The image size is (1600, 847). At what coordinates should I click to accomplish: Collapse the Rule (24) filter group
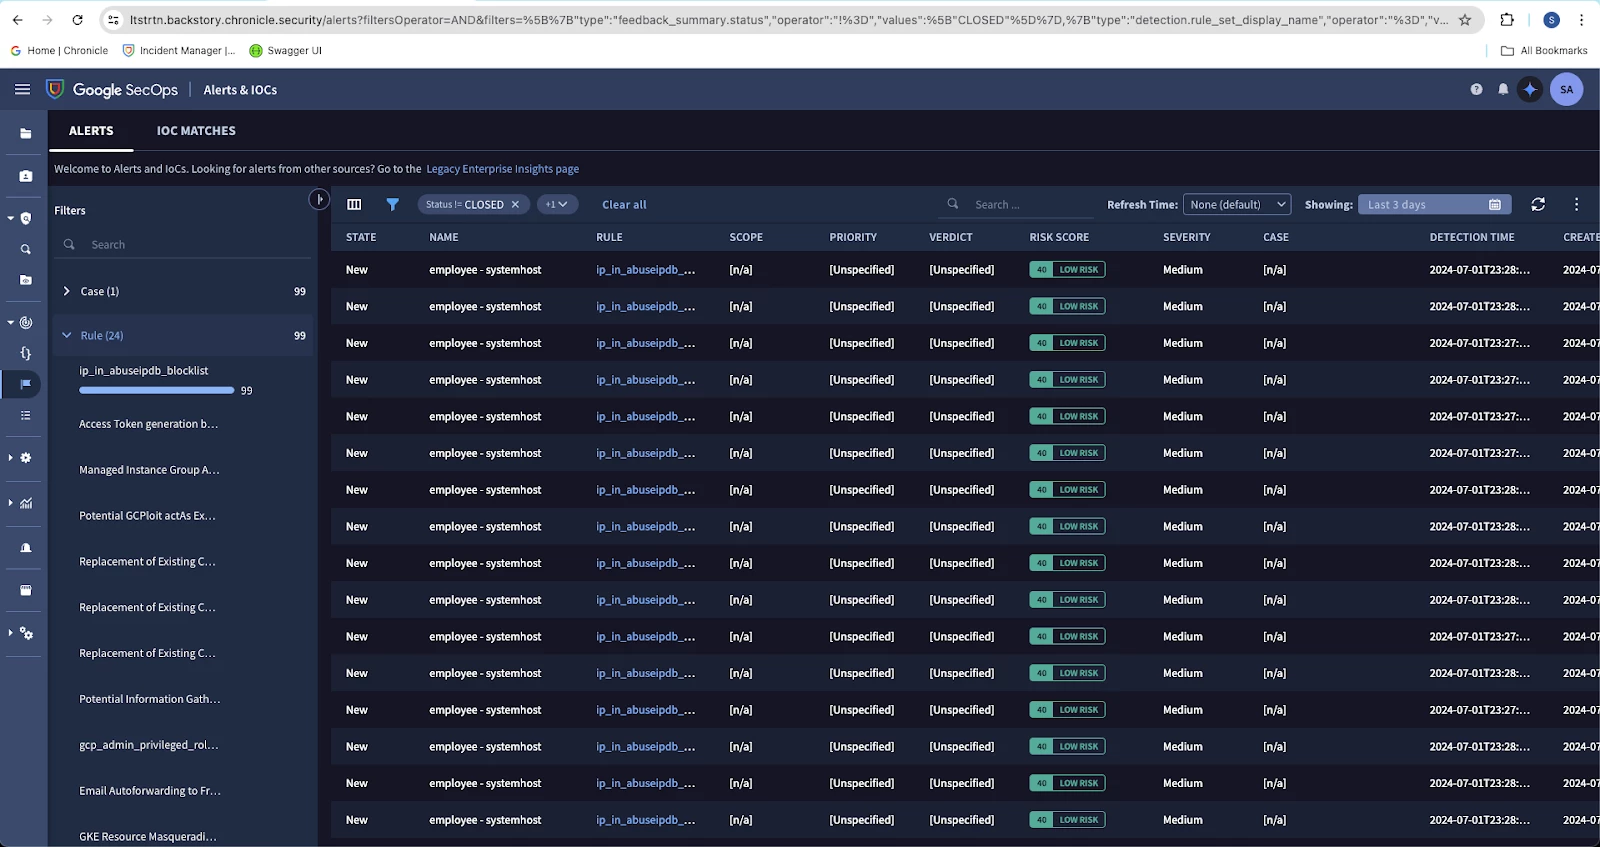(x=66, y=335)
